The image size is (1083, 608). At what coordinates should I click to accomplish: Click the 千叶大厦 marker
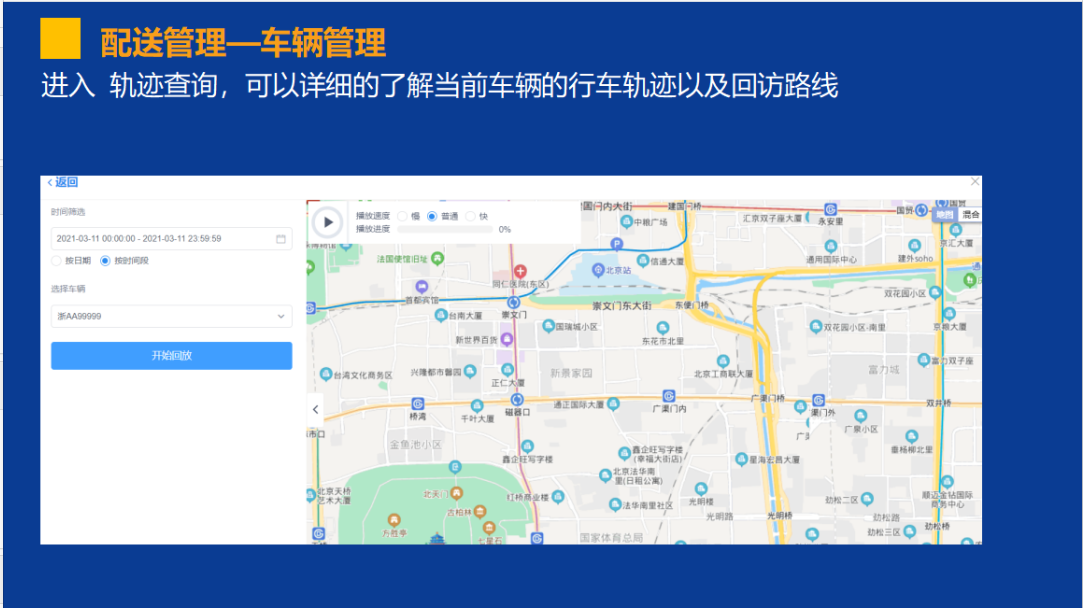477,406
